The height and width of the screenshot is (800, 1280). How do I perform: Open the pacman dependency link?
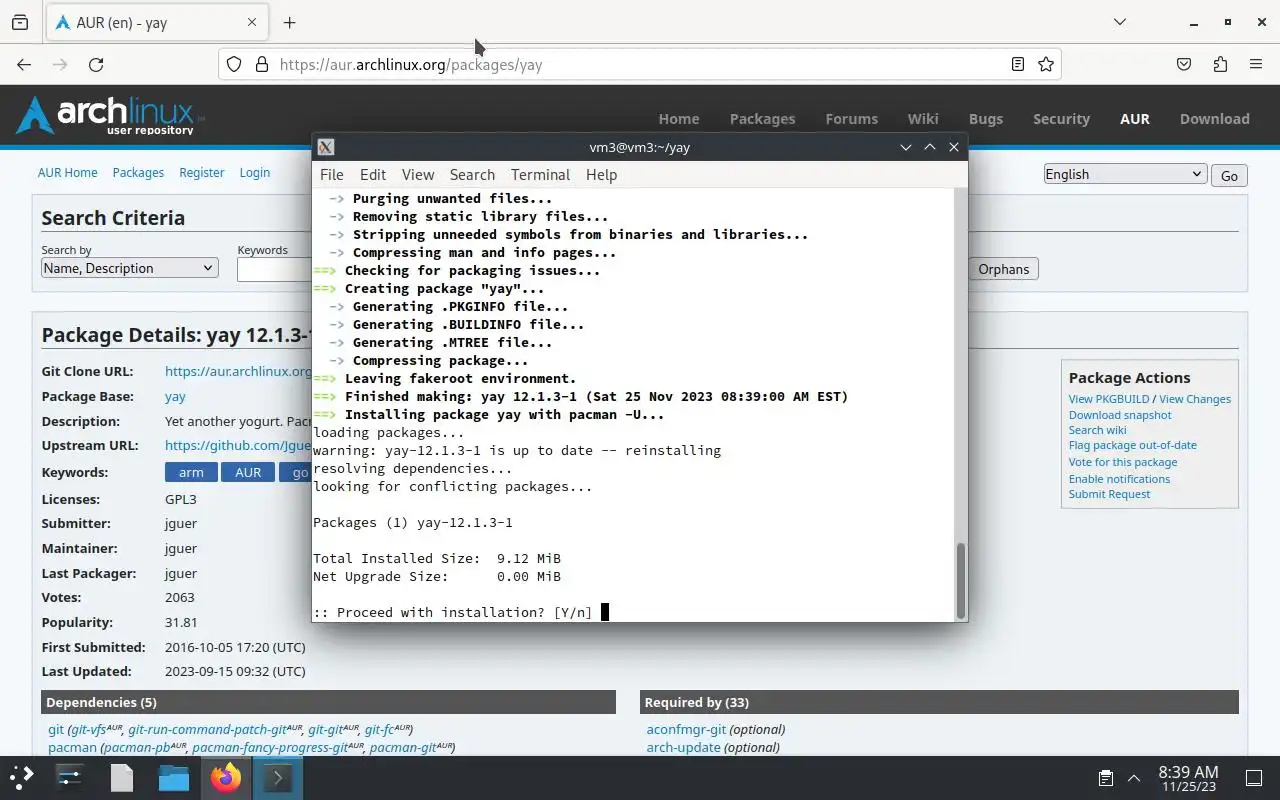click(72, 747)
